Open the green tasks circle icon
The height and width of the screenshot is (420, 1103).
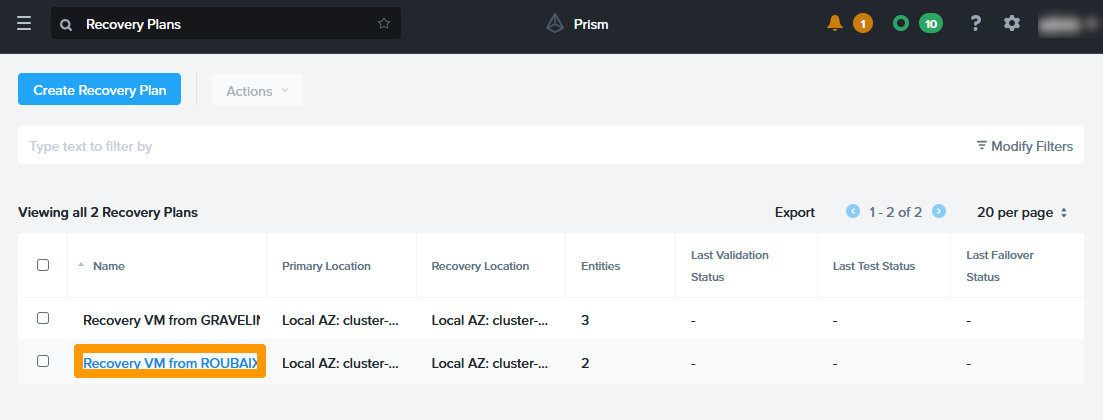coord(901,23)
